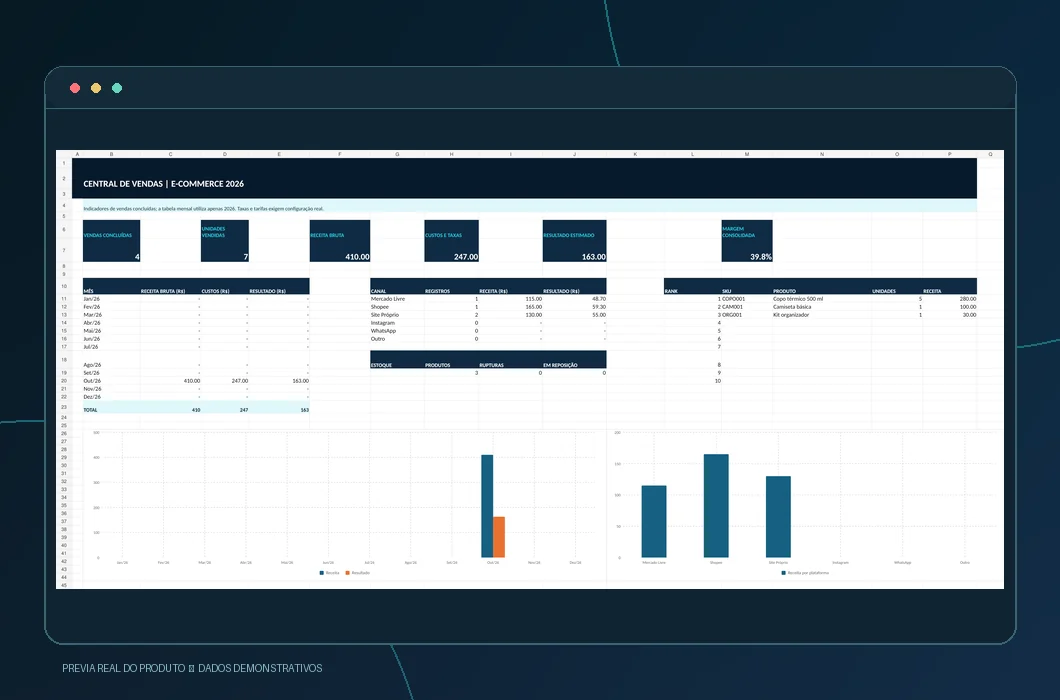
Task: Select the Instagram channel cell
Action: click(x=383, y=323)
